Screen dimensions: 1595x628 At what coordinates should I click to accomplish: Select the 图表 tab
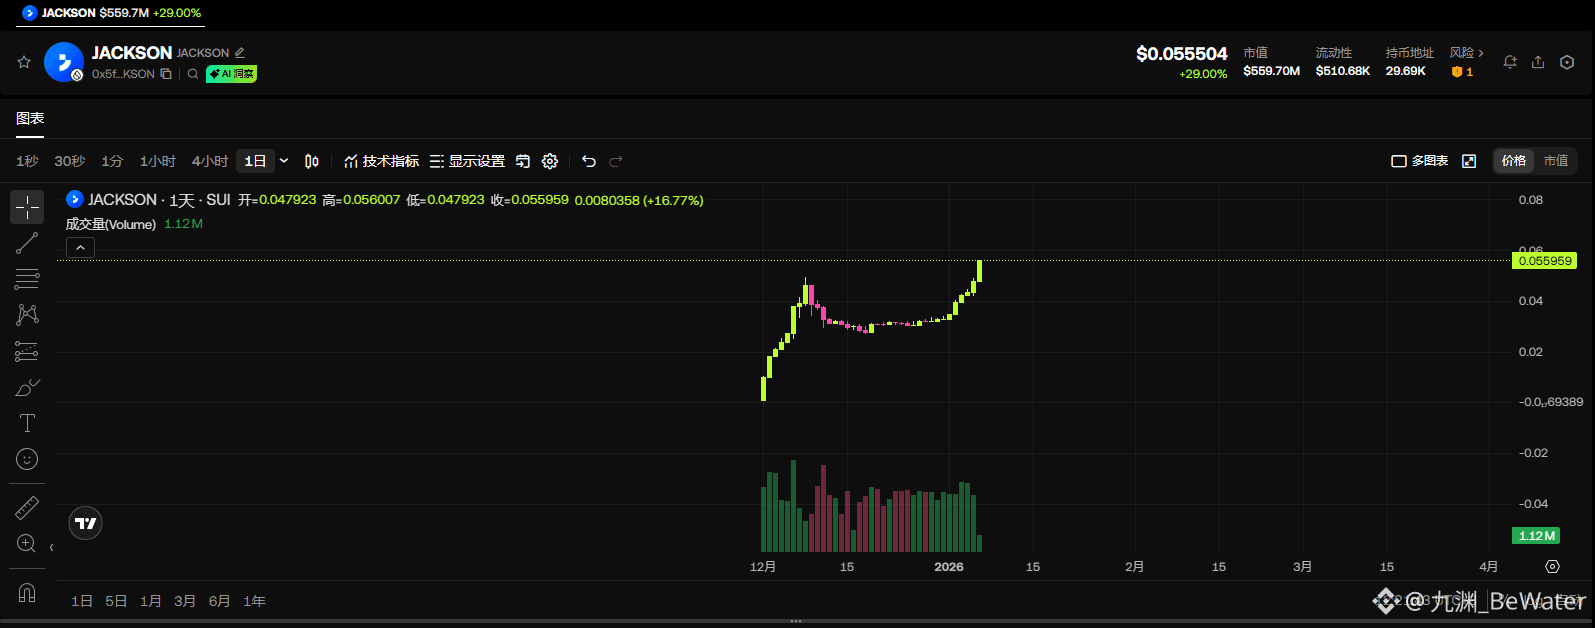(x=30, y=118)
